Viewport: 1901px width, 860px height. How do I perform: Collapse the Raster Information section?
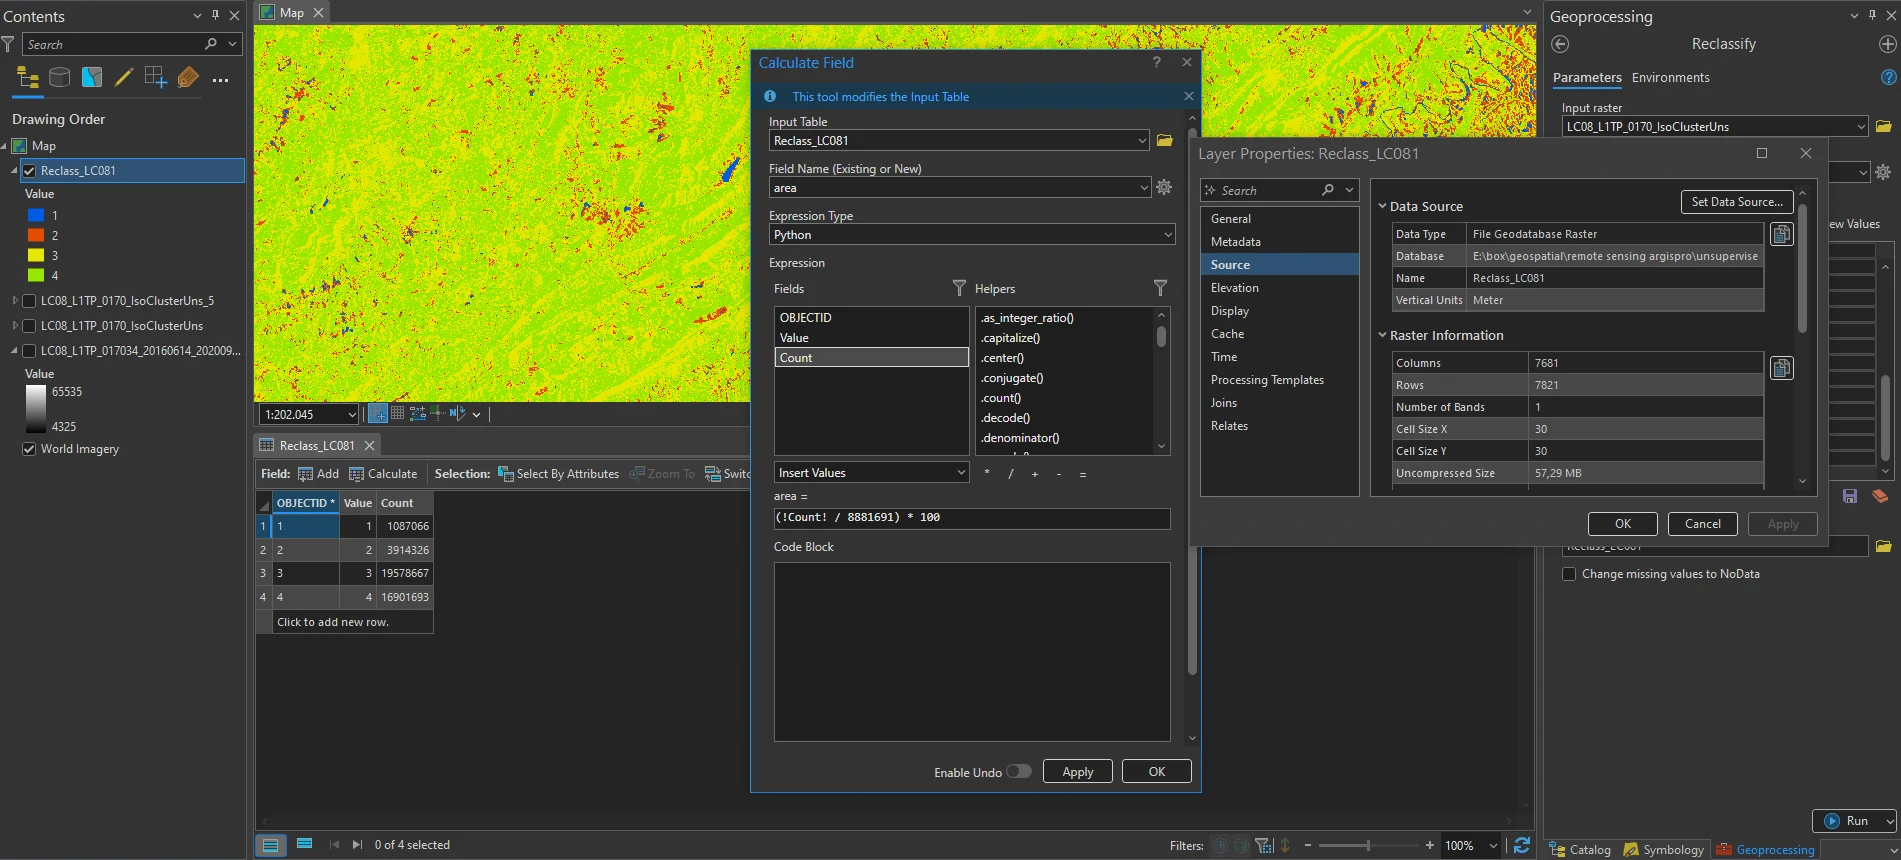(x=1383, y=335)
